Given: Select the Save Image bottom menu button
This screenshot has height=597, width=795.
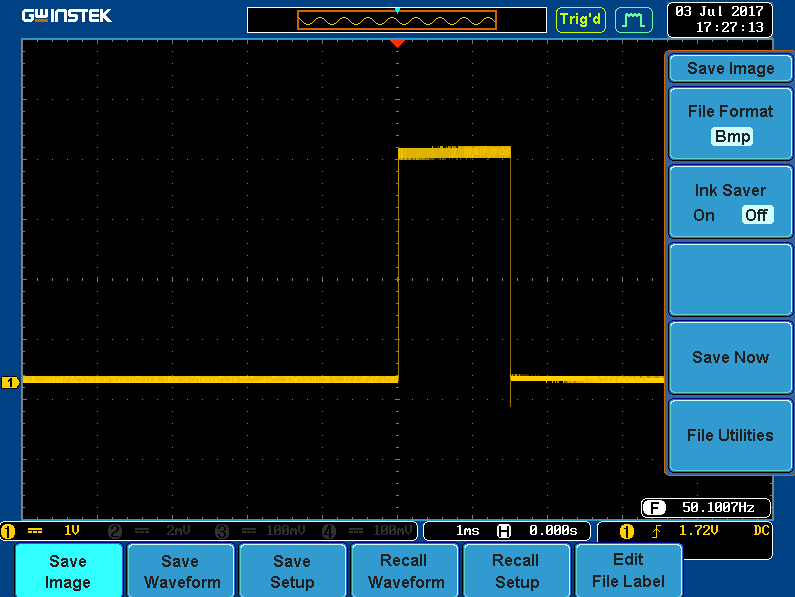Looking at the screenshot, I should click(x=68, y=571).
